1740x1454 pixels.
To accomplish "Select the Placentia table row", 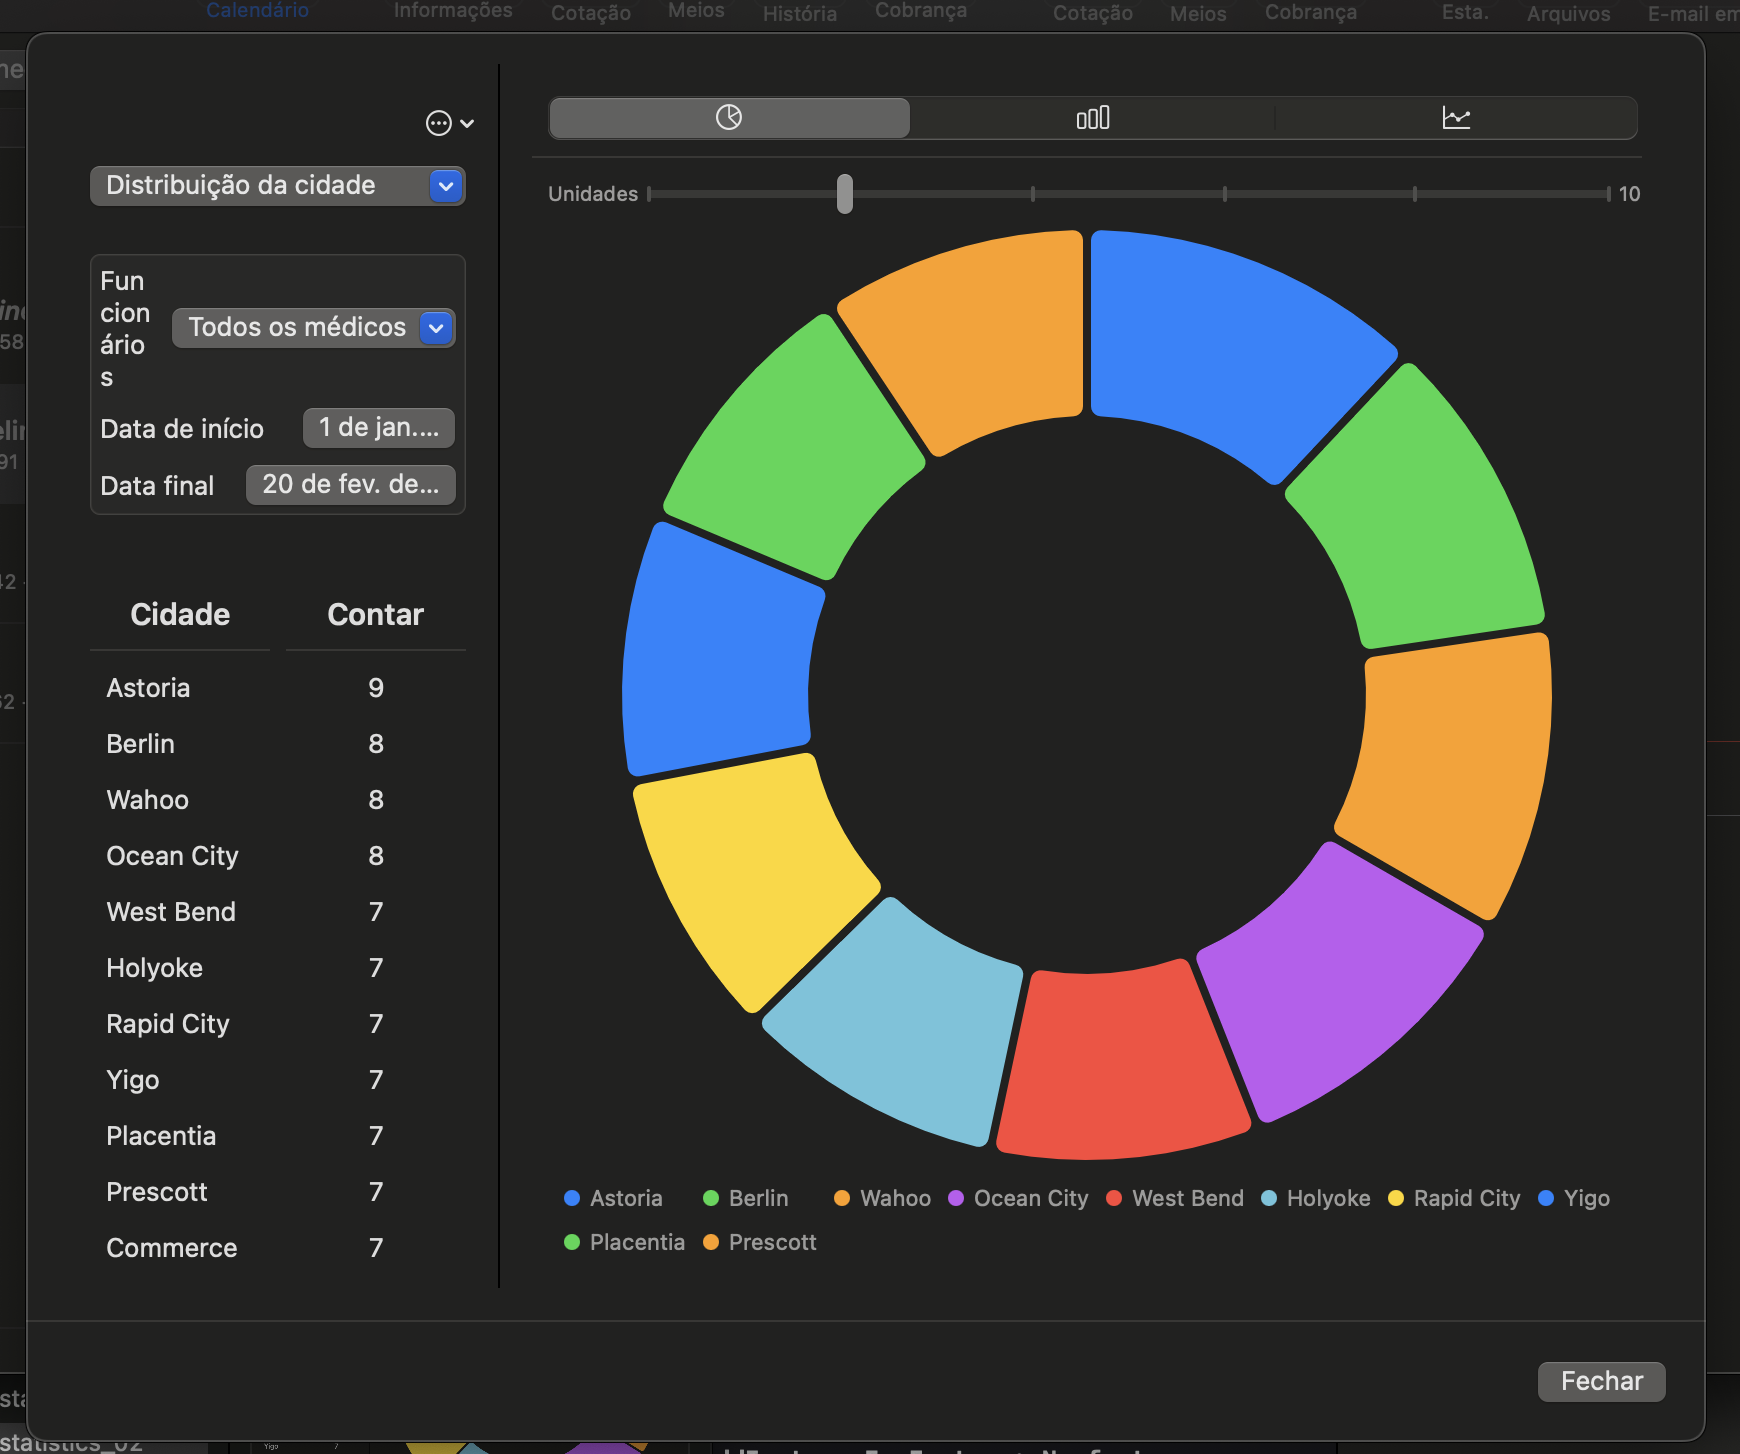I will click(x=277, y=1136).
